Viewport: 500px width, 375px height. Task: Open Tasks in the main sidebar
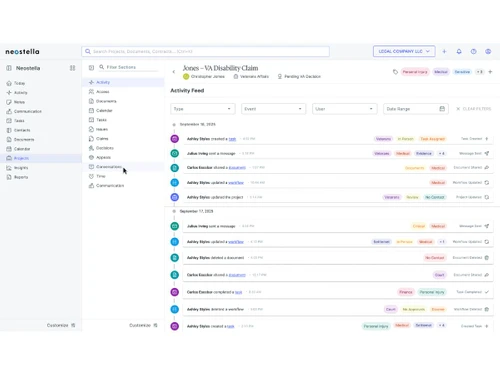click(19, 121)
